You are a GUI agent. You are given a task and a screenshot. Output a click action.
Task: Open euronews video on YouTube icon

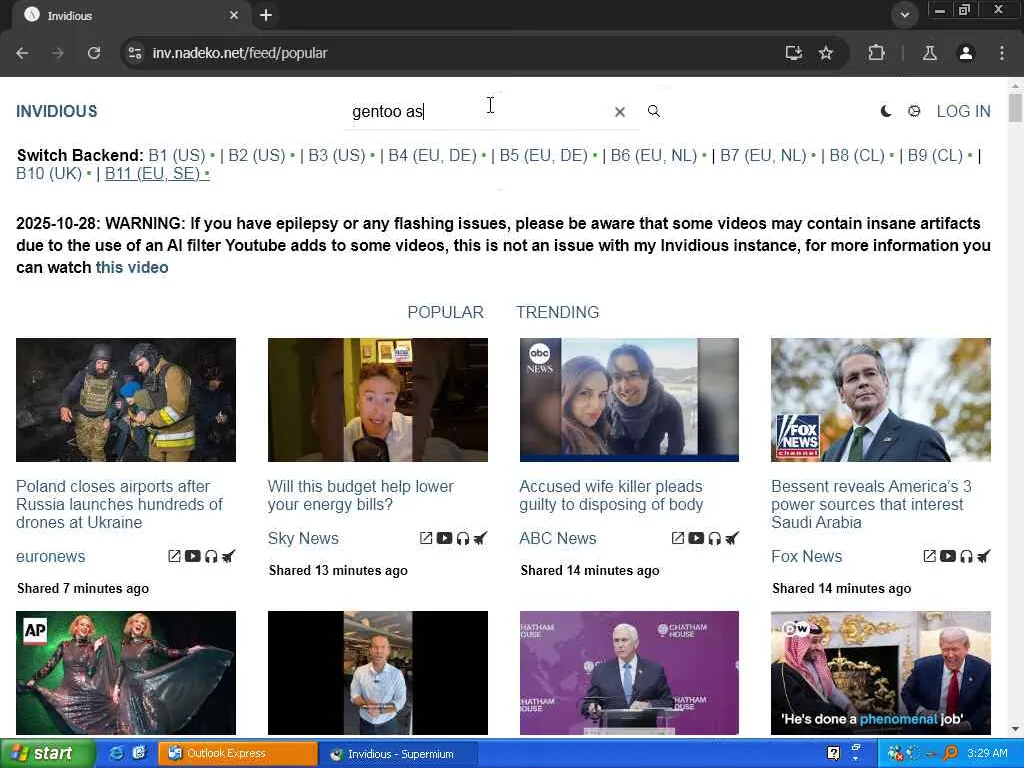[193, 556]
